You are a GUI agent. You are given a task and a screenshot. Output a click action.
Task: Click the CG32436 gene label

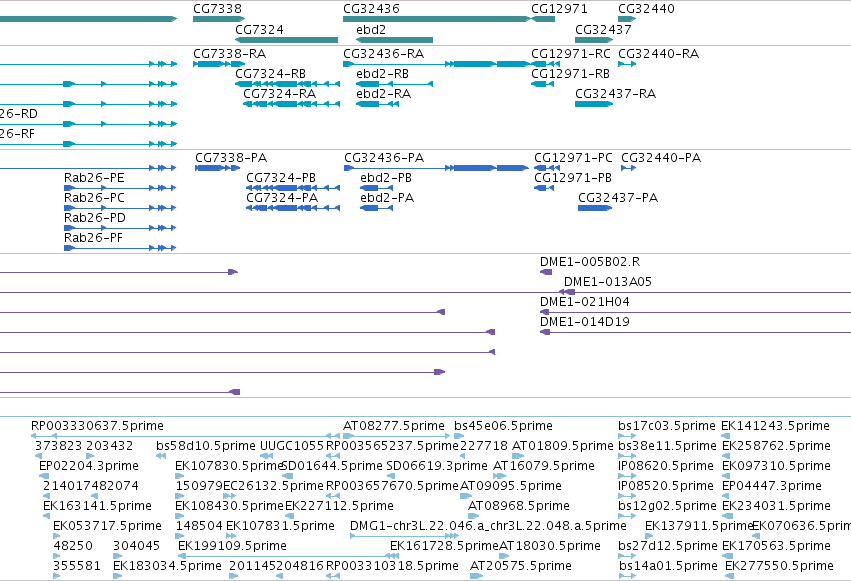(x=371, y=9)
